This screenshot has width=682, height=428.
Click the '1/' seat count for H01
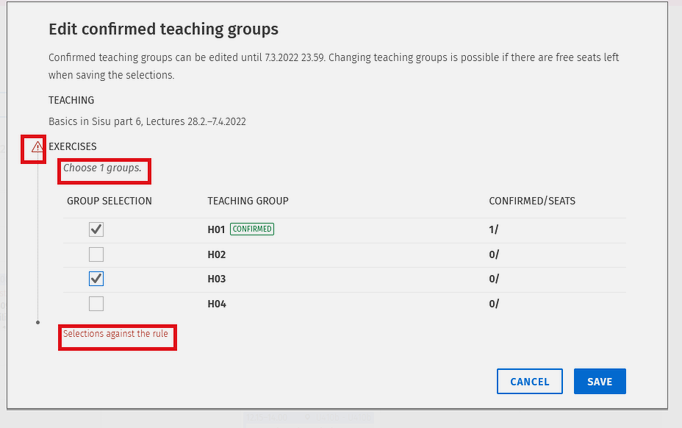coord(494,229)
